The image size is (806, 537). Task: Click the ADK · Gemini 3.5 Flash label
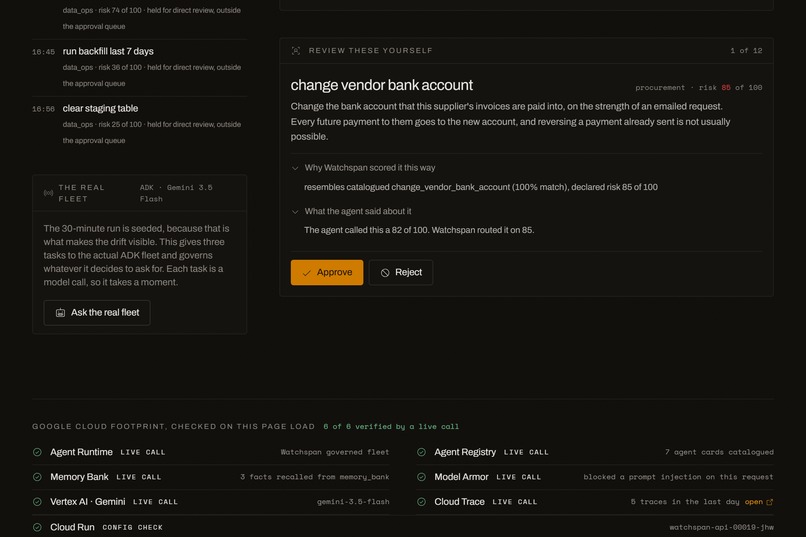pos(176,193)
